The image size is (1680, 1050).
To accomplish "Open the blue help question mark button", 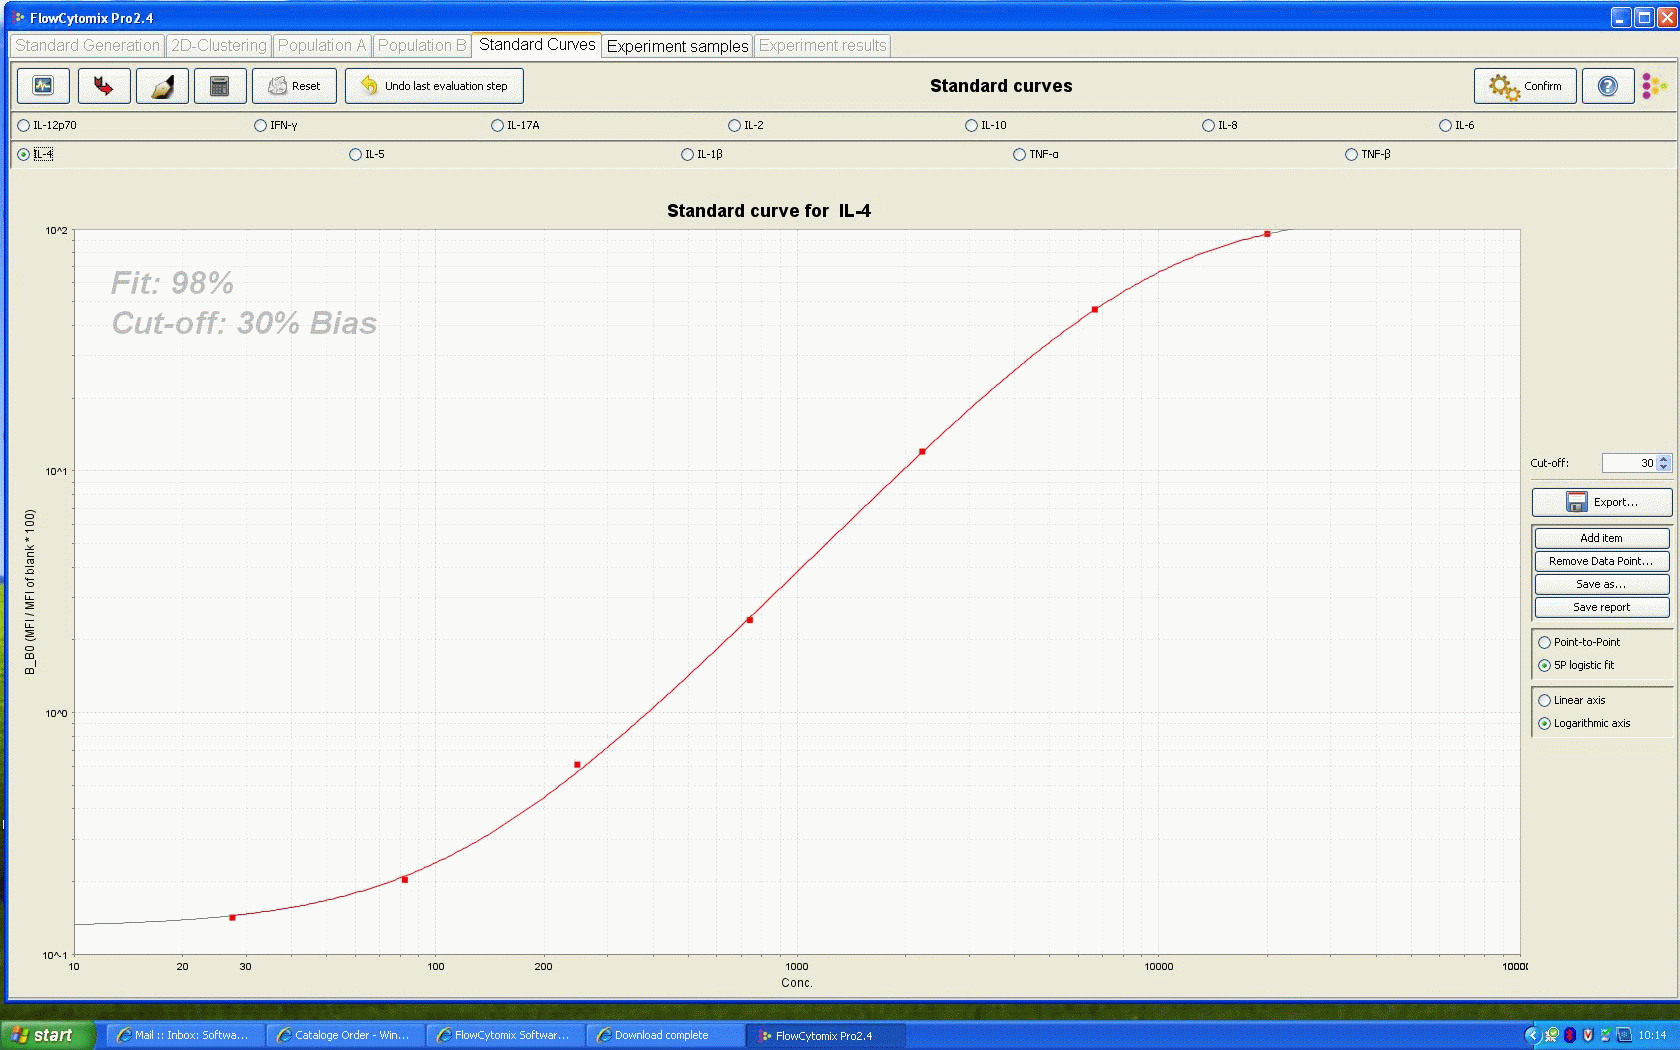I will click(1608, 86).
